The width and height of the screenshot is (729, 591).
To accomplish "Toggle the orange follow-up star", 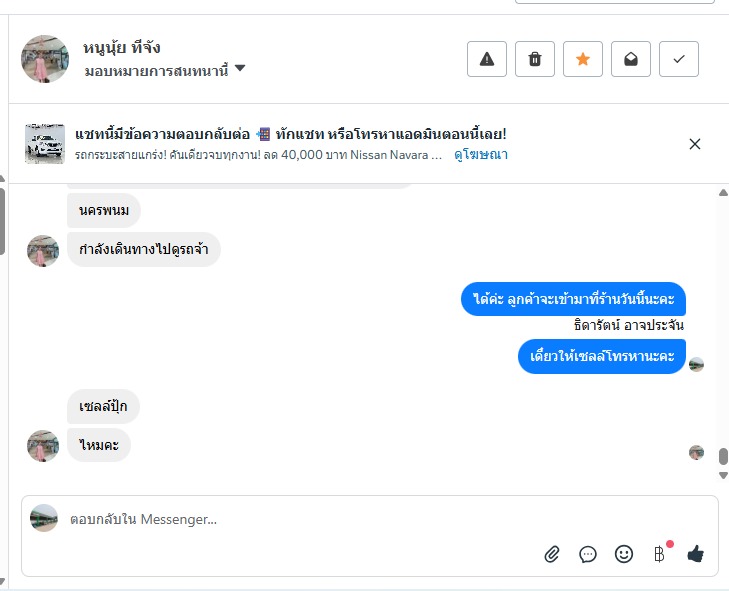I will click(x=583, y=59).
